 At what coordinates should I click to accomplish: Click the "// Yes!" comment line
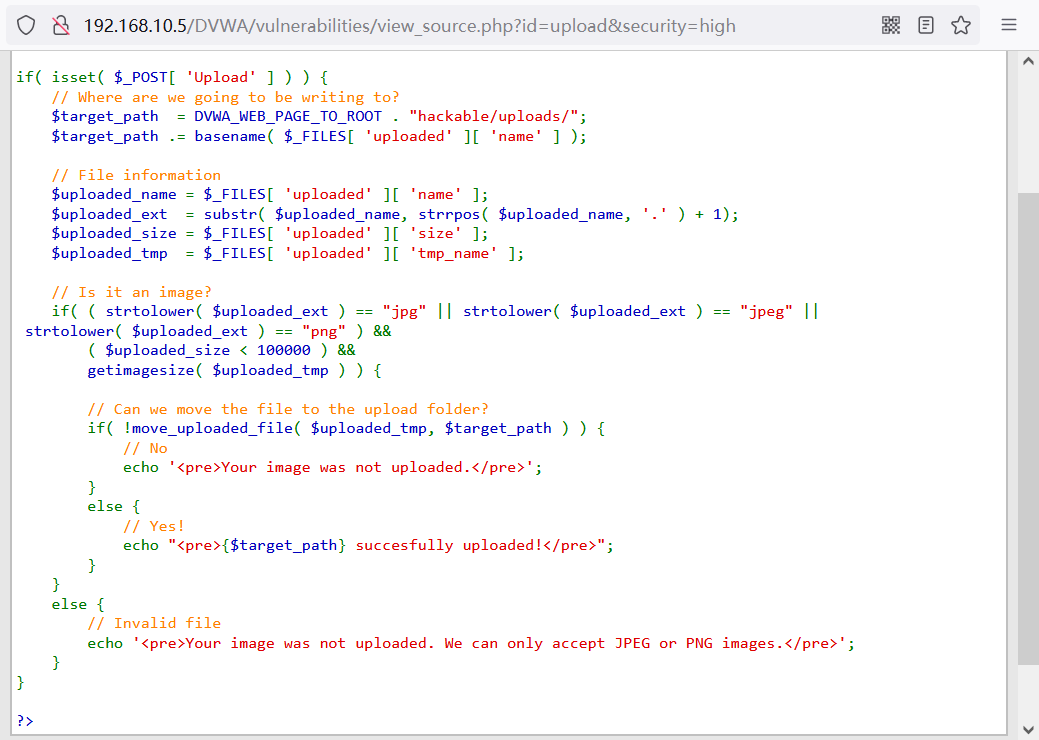point(154,526)
